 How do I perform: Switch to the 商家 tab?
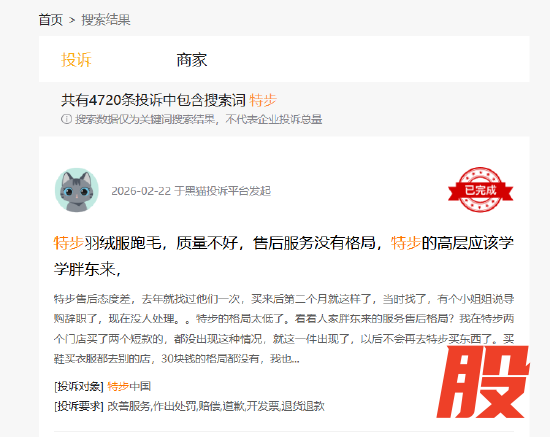click(x=192, y=60)
